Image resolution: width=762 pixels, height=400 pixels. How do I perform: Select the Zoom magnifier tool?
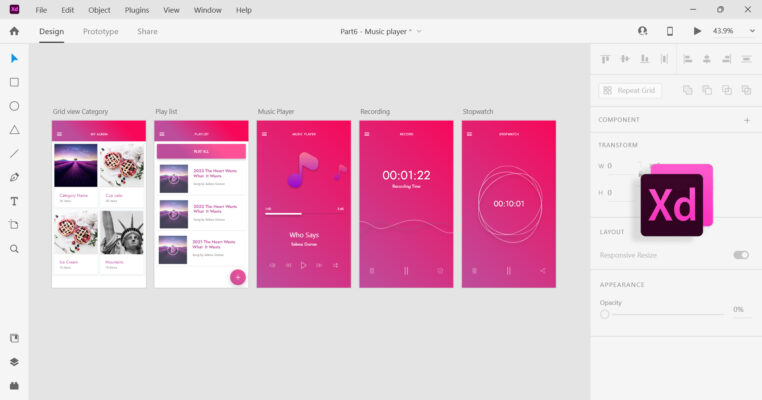pos(14,249)
